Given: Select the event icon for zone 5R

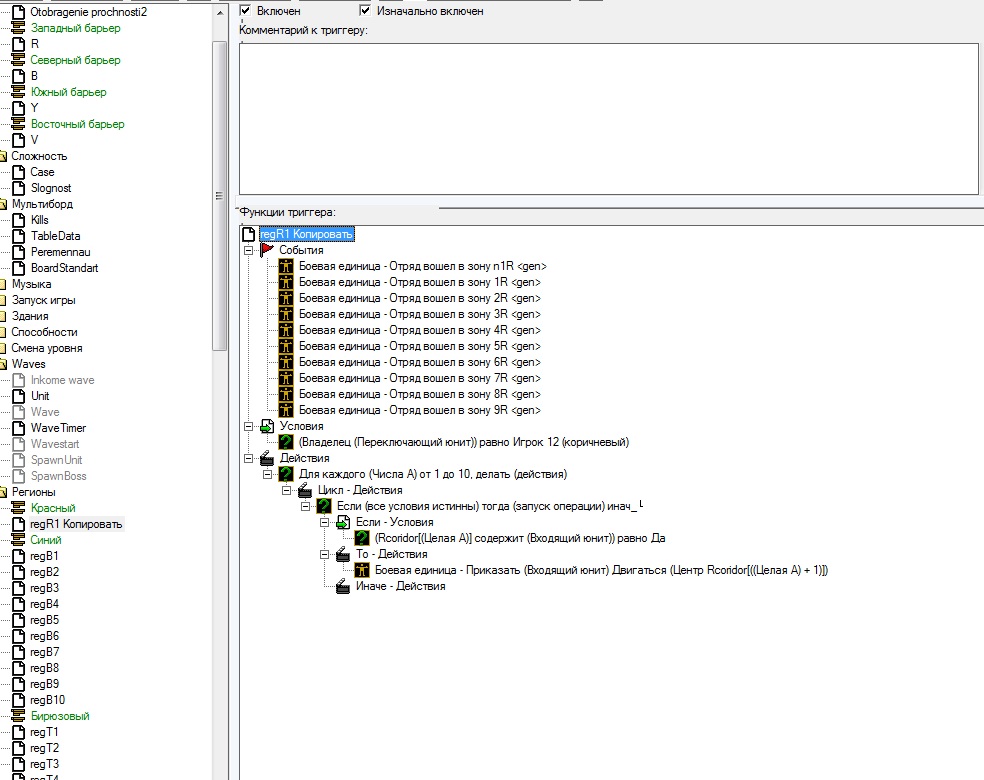Looking at the screenshot, I should (286, 346).
